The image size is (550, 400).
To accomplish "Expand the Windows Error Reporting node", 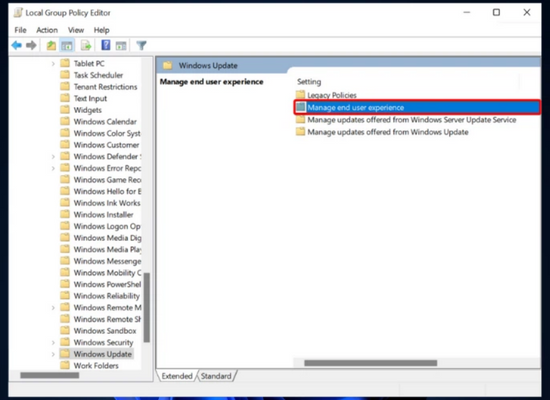I will click(53, 168).
